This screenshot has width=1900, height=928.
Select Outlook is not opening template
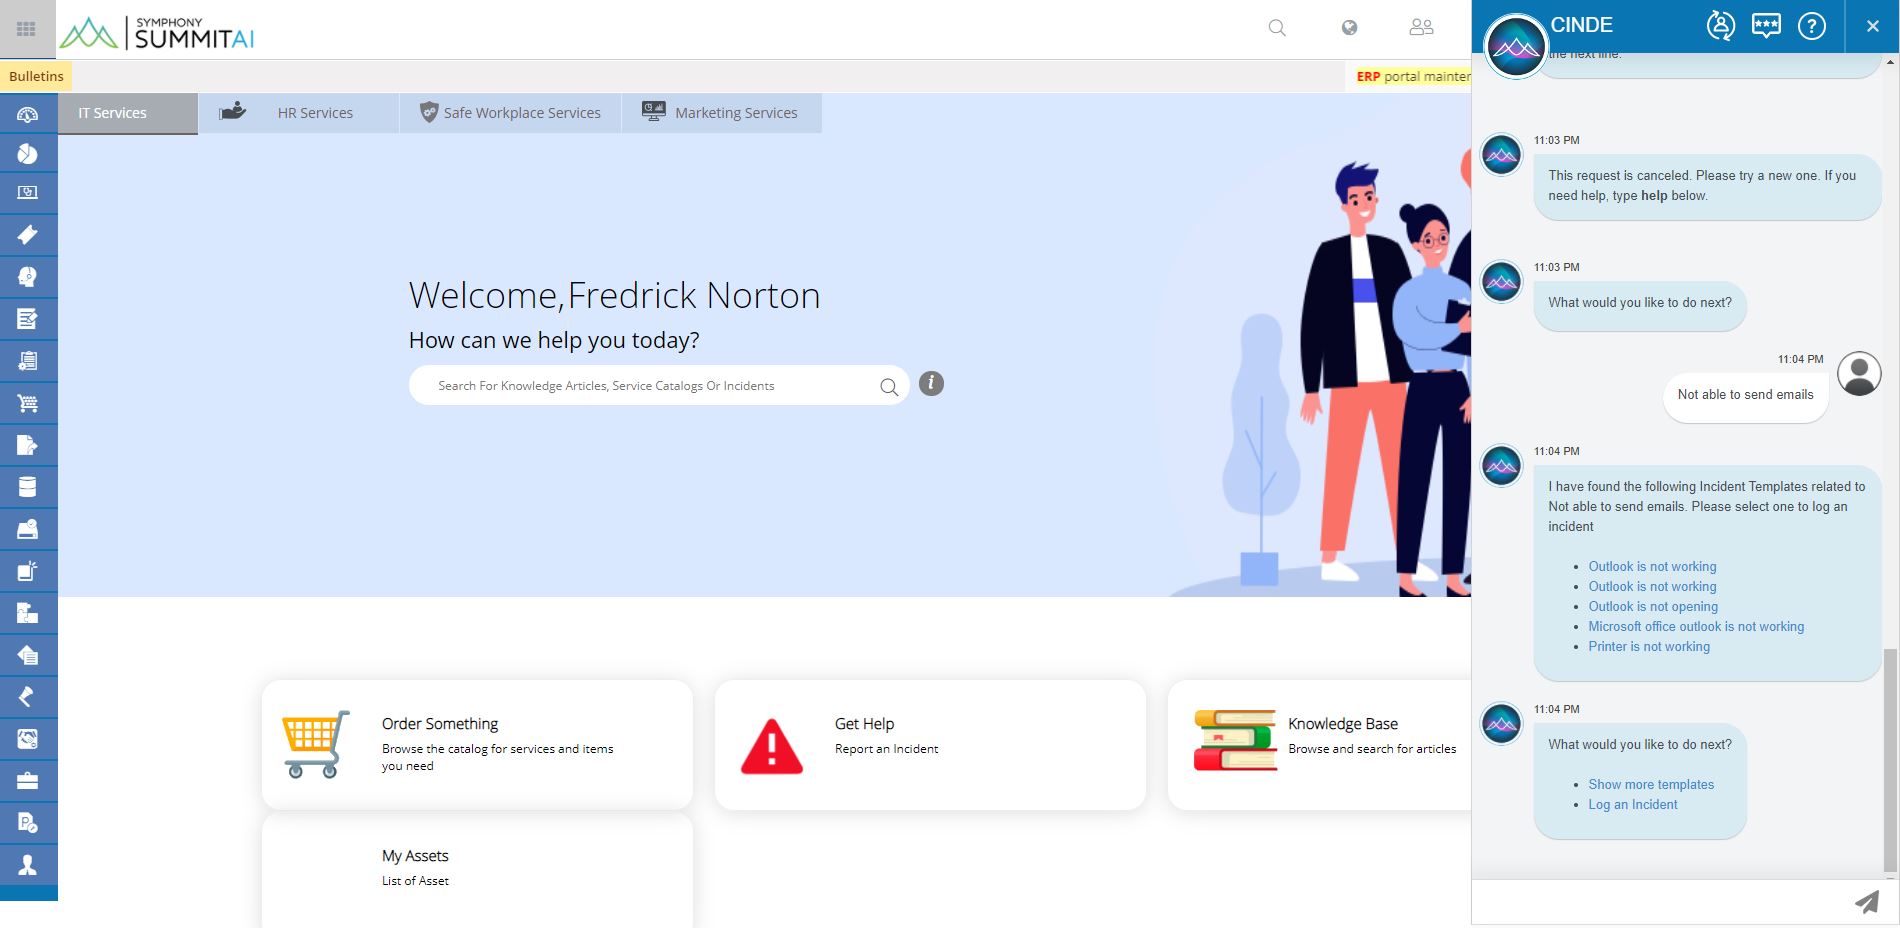[1653, 606]
